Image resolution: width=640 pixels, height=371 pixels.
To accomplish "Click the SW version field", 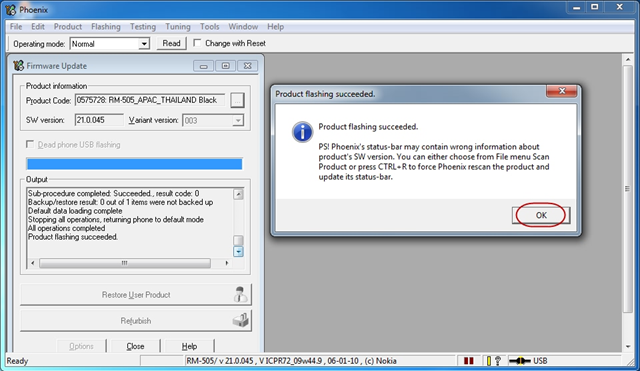I will (x=99, y=120).
